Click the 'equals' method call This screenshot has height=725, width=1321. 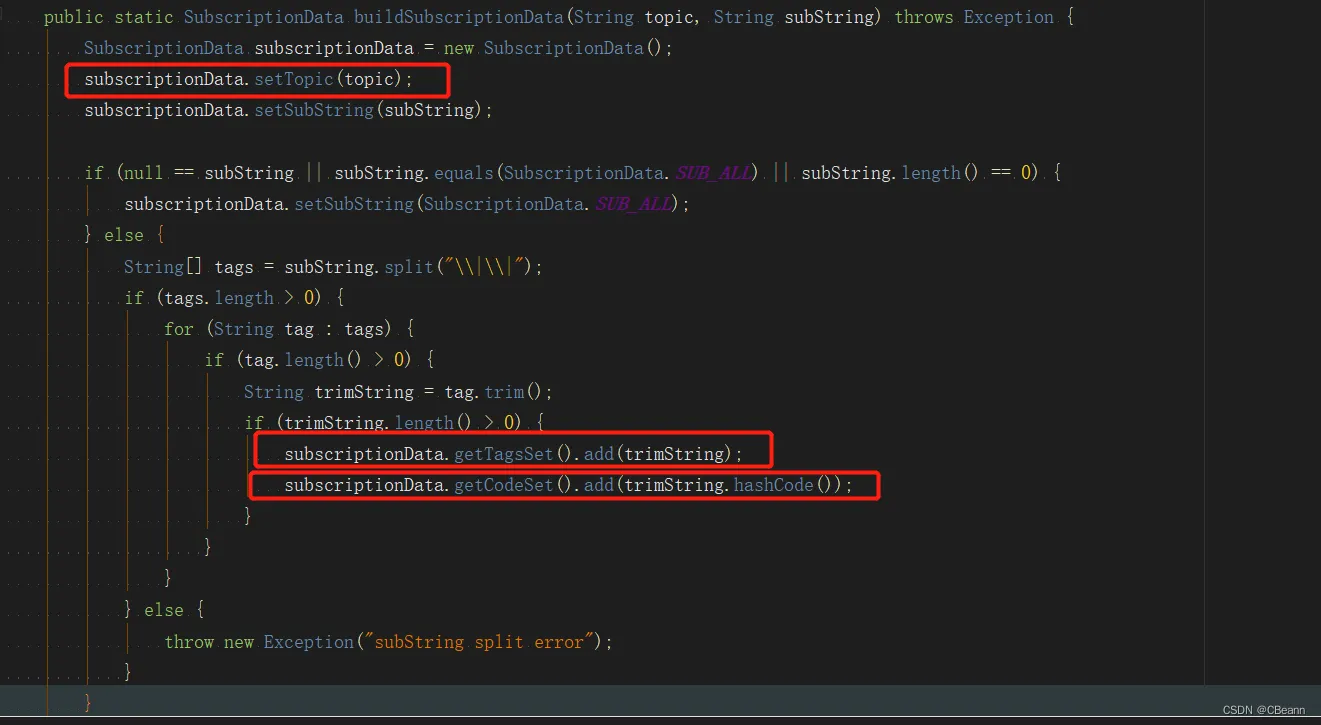463,173
